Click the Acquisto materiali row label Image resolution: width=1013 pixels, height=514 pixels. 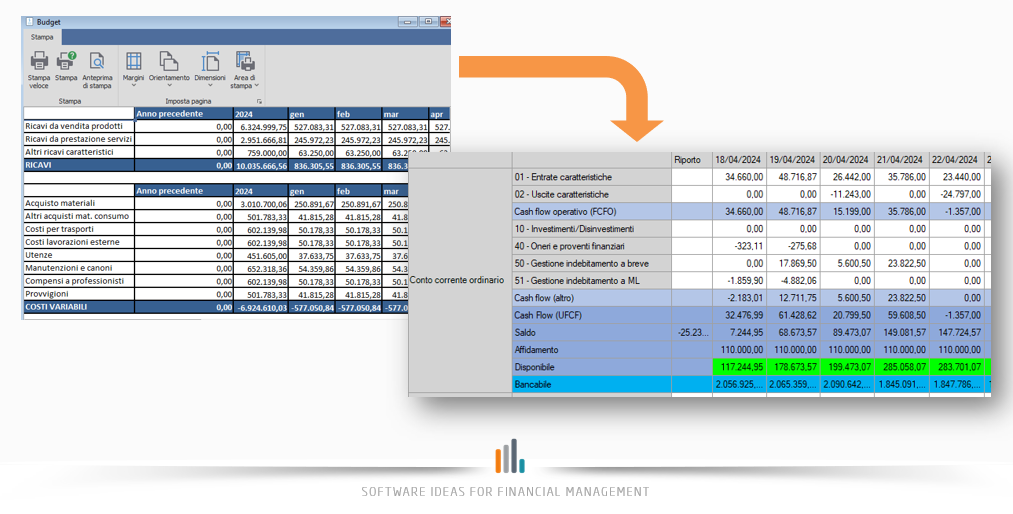pos(79,203)
